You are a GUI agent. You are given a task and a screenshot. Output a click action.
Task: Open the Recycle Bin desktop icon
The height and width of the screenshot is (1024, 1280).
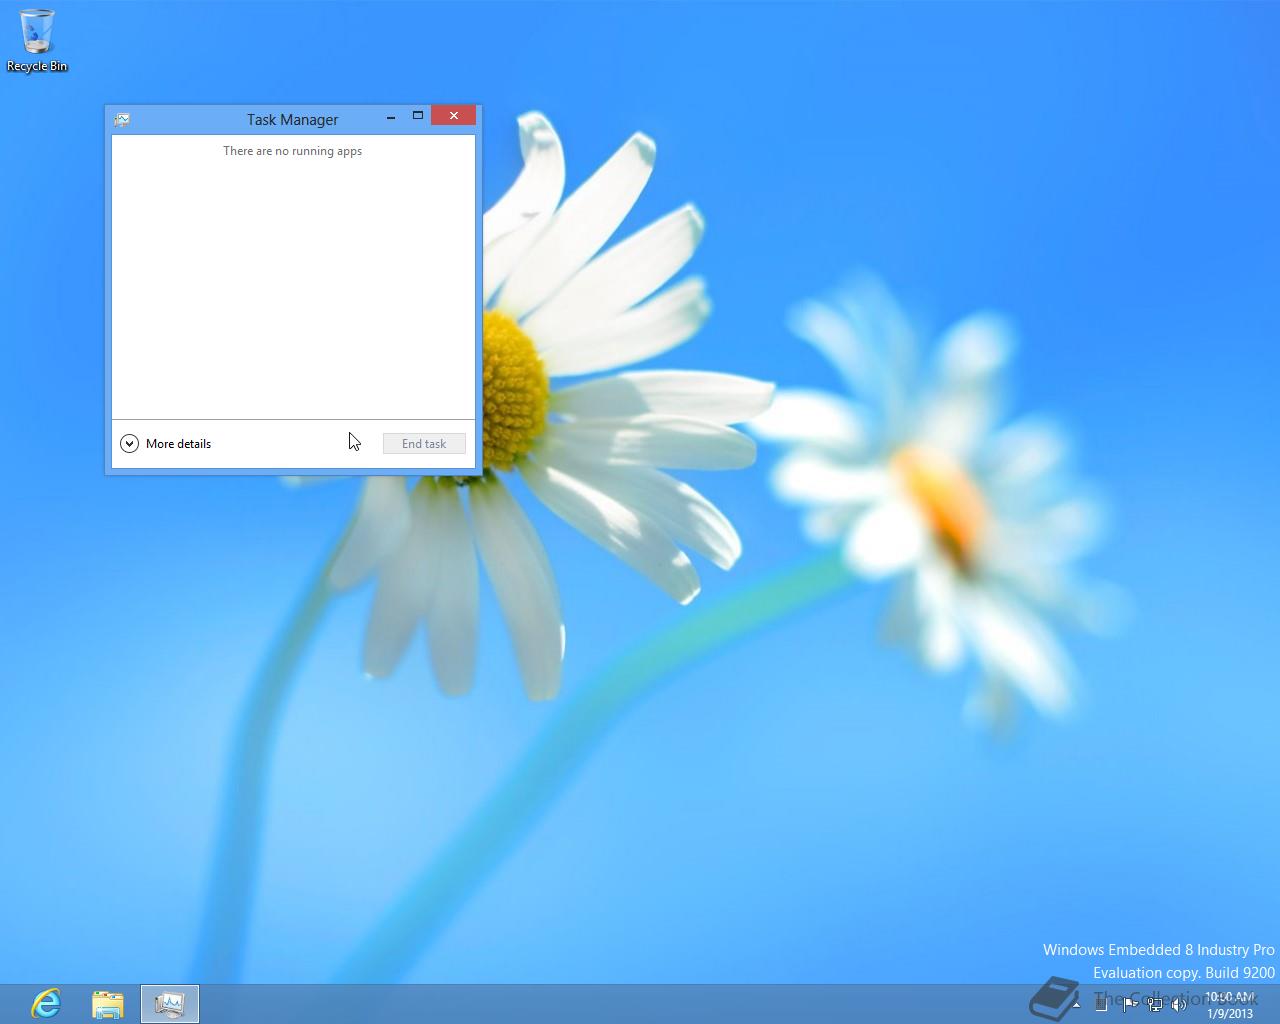(37, 40)
